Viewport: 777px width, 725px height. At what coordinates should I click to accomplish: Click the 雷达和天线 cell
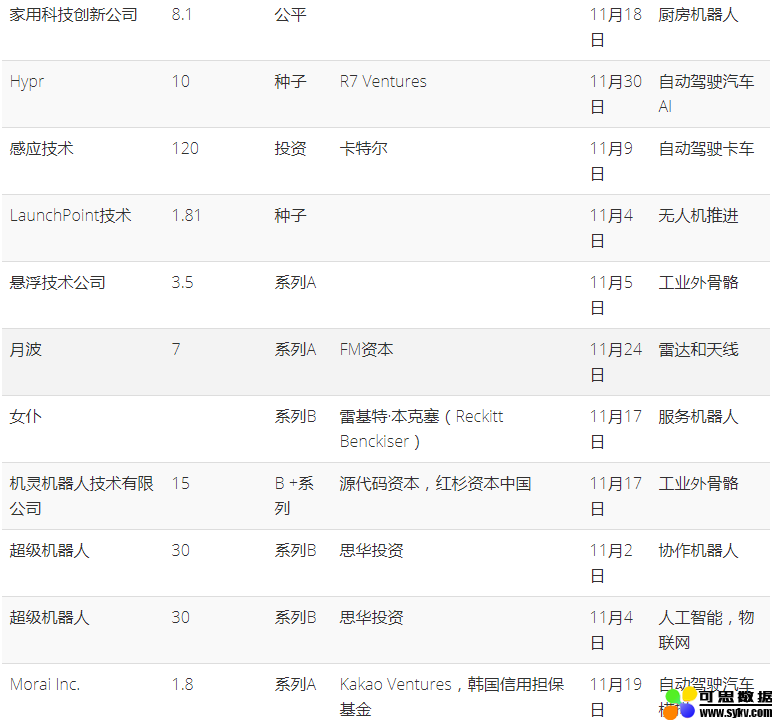tap(698, 349)
